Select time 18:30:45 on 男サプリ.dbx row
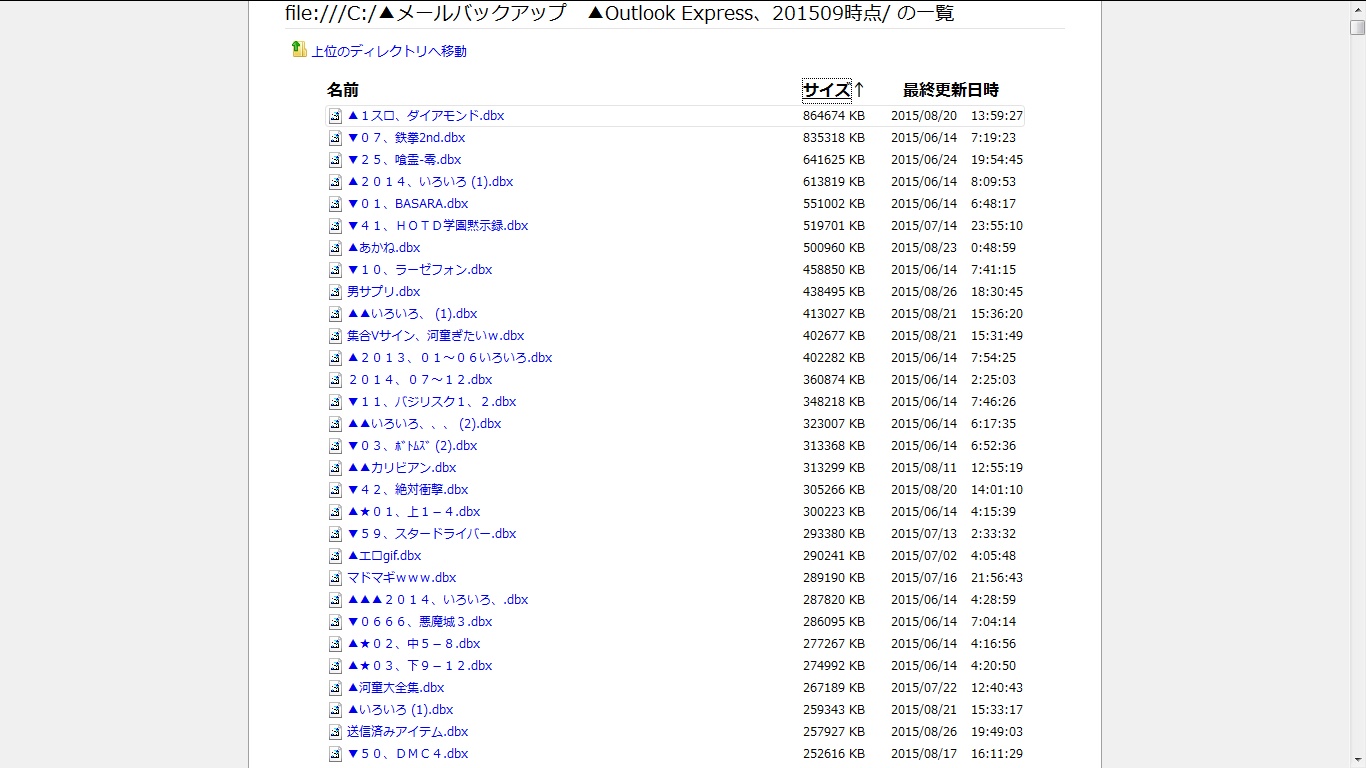Image resolution: width=1366 pixels, height=768 pixels. pyautogui.click(x=997, y=292)
